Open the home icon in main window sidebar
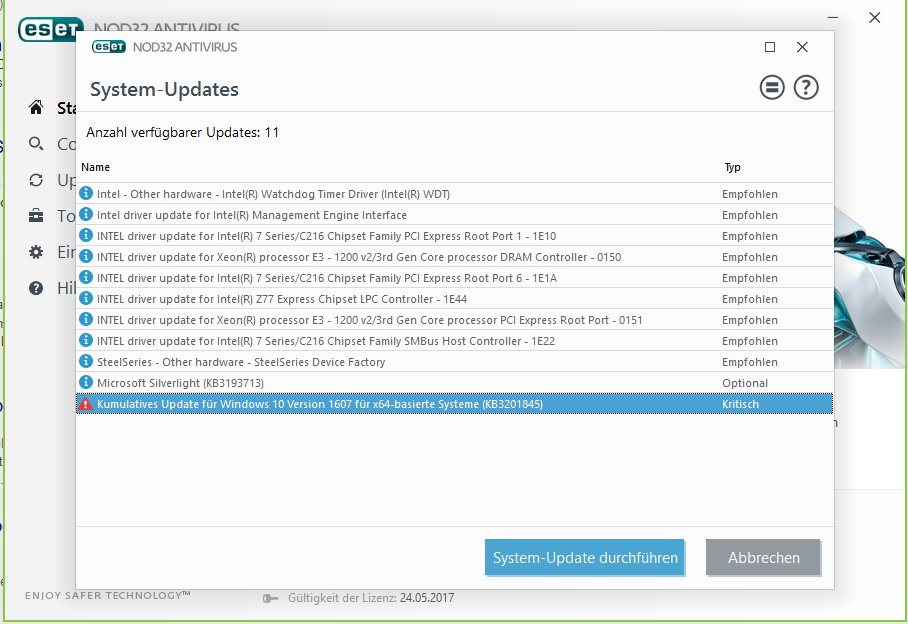 (x=36, y=107)
